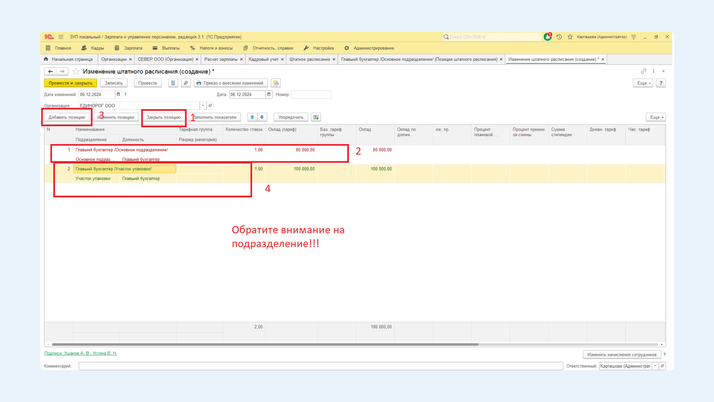Viewport: 714px width, 402px height.
Task: Open the Еще menu above table
Action: (x=655, y=117)
